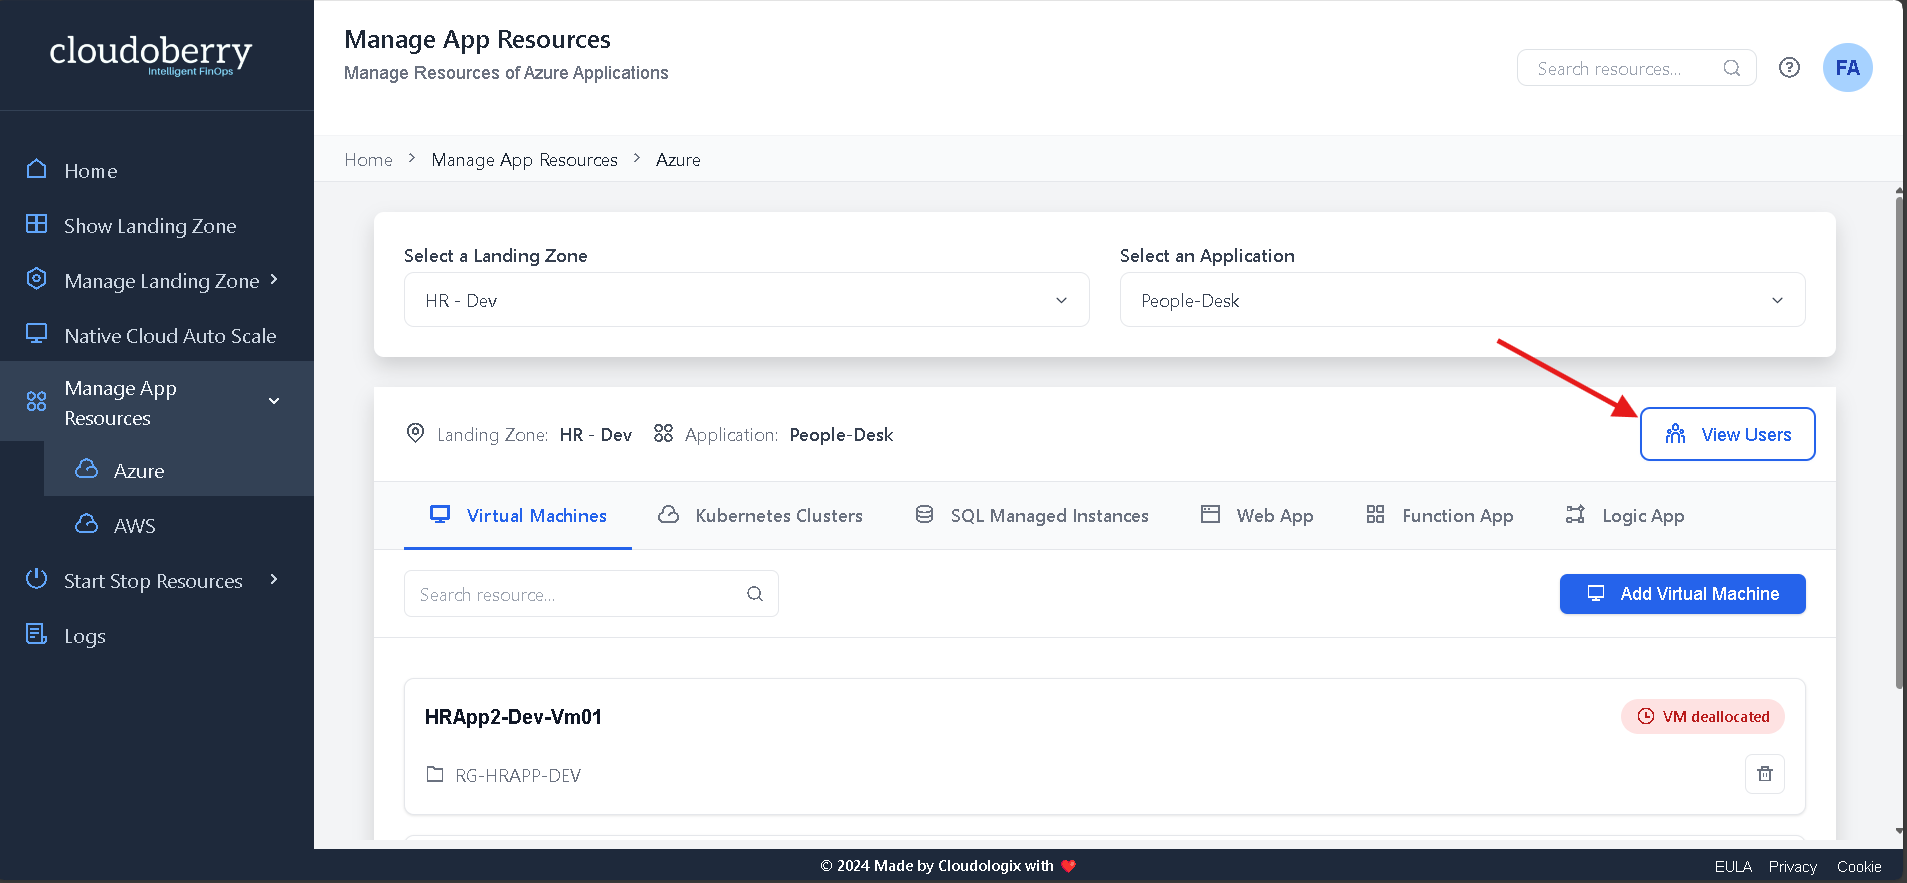This screenshot has width=1907, height=883.
Task: Click the Home house icon in sidebar
Action: [x=37, y=169]
